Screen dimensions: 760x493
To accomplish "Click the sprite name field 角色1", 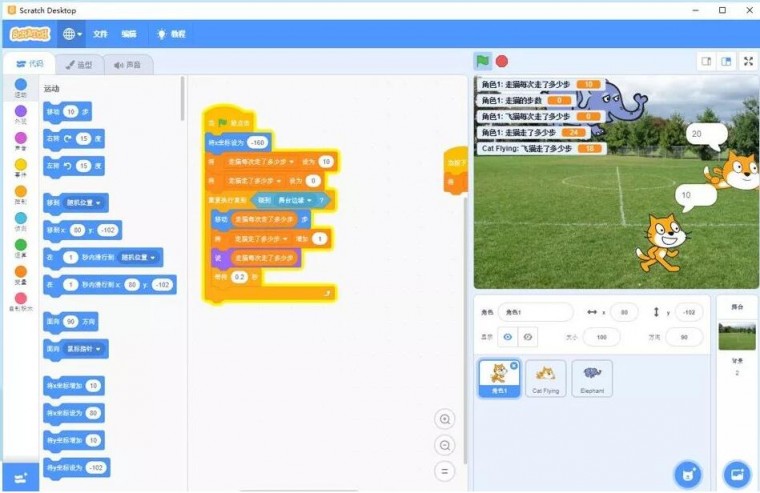I will 536,312.
